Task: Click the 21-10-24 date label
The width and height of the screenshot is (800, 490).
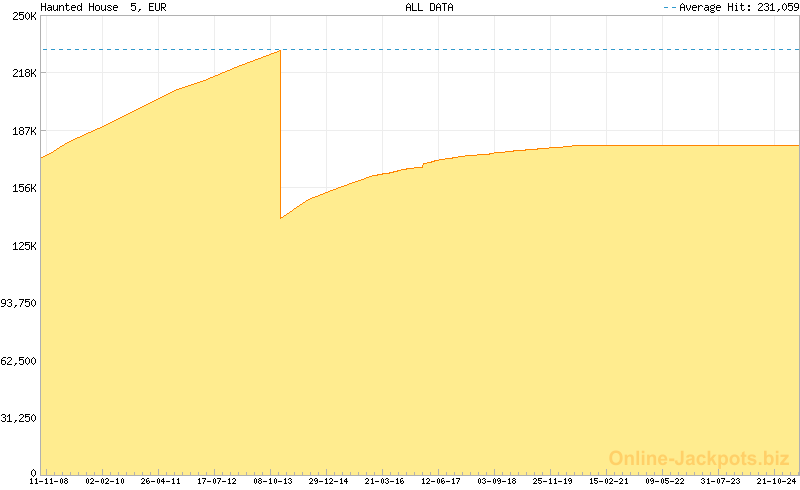Action: 776,481
